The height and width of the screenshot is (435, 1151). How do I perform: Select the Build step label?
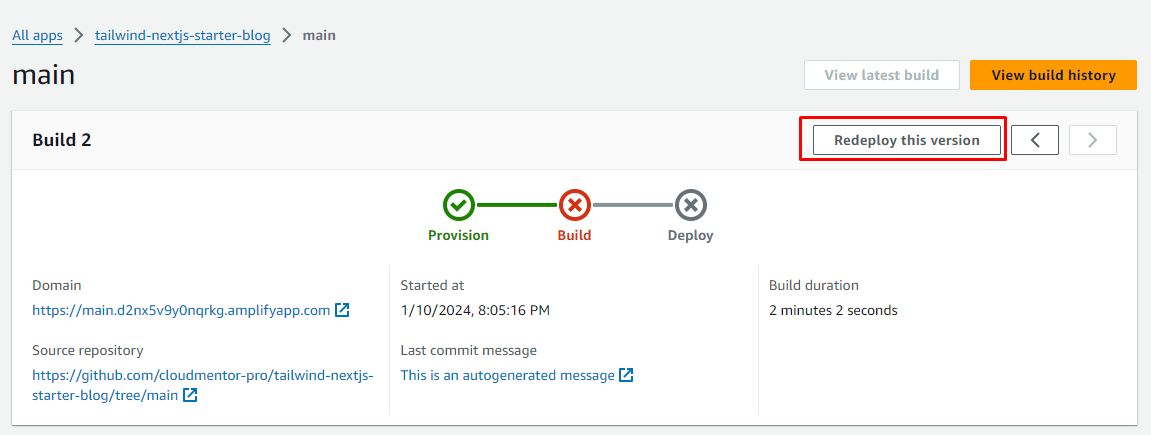pyautogui.click(x=574, y=236)
